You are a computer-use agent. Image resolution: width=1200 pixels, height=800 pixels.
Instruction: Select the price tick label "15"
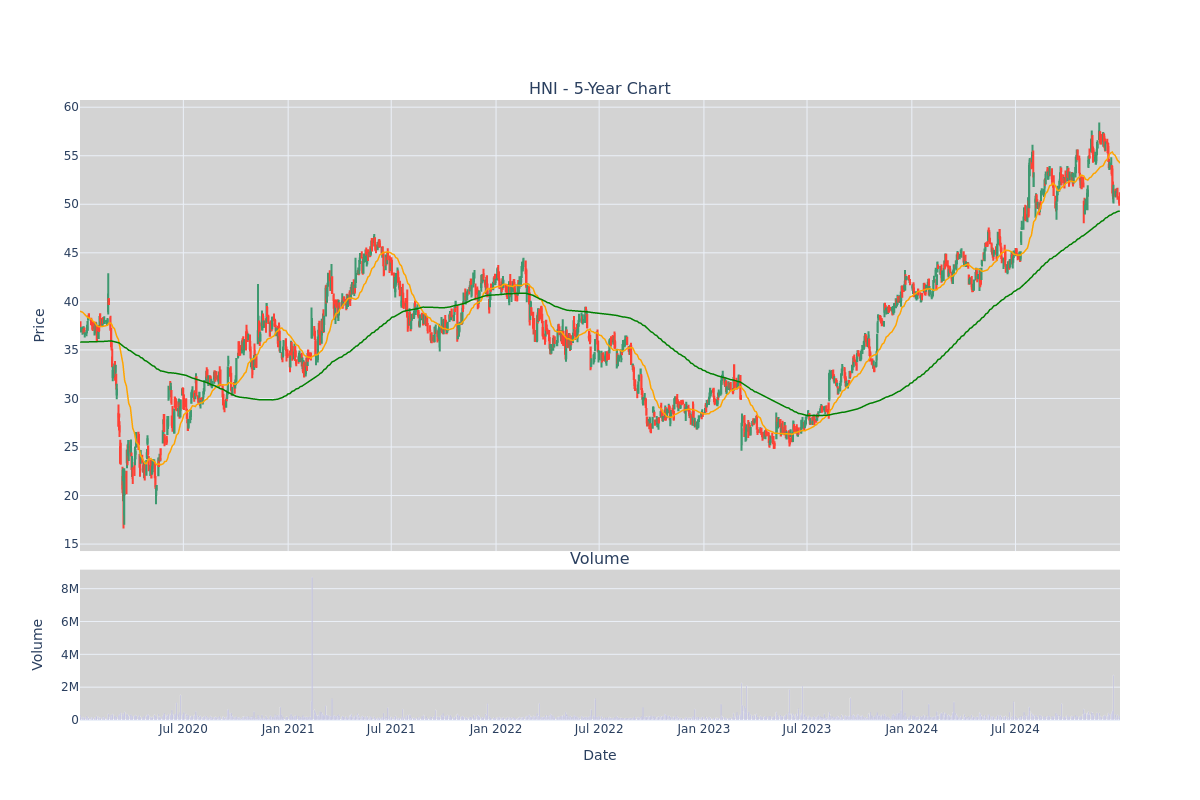coord(71,544)
